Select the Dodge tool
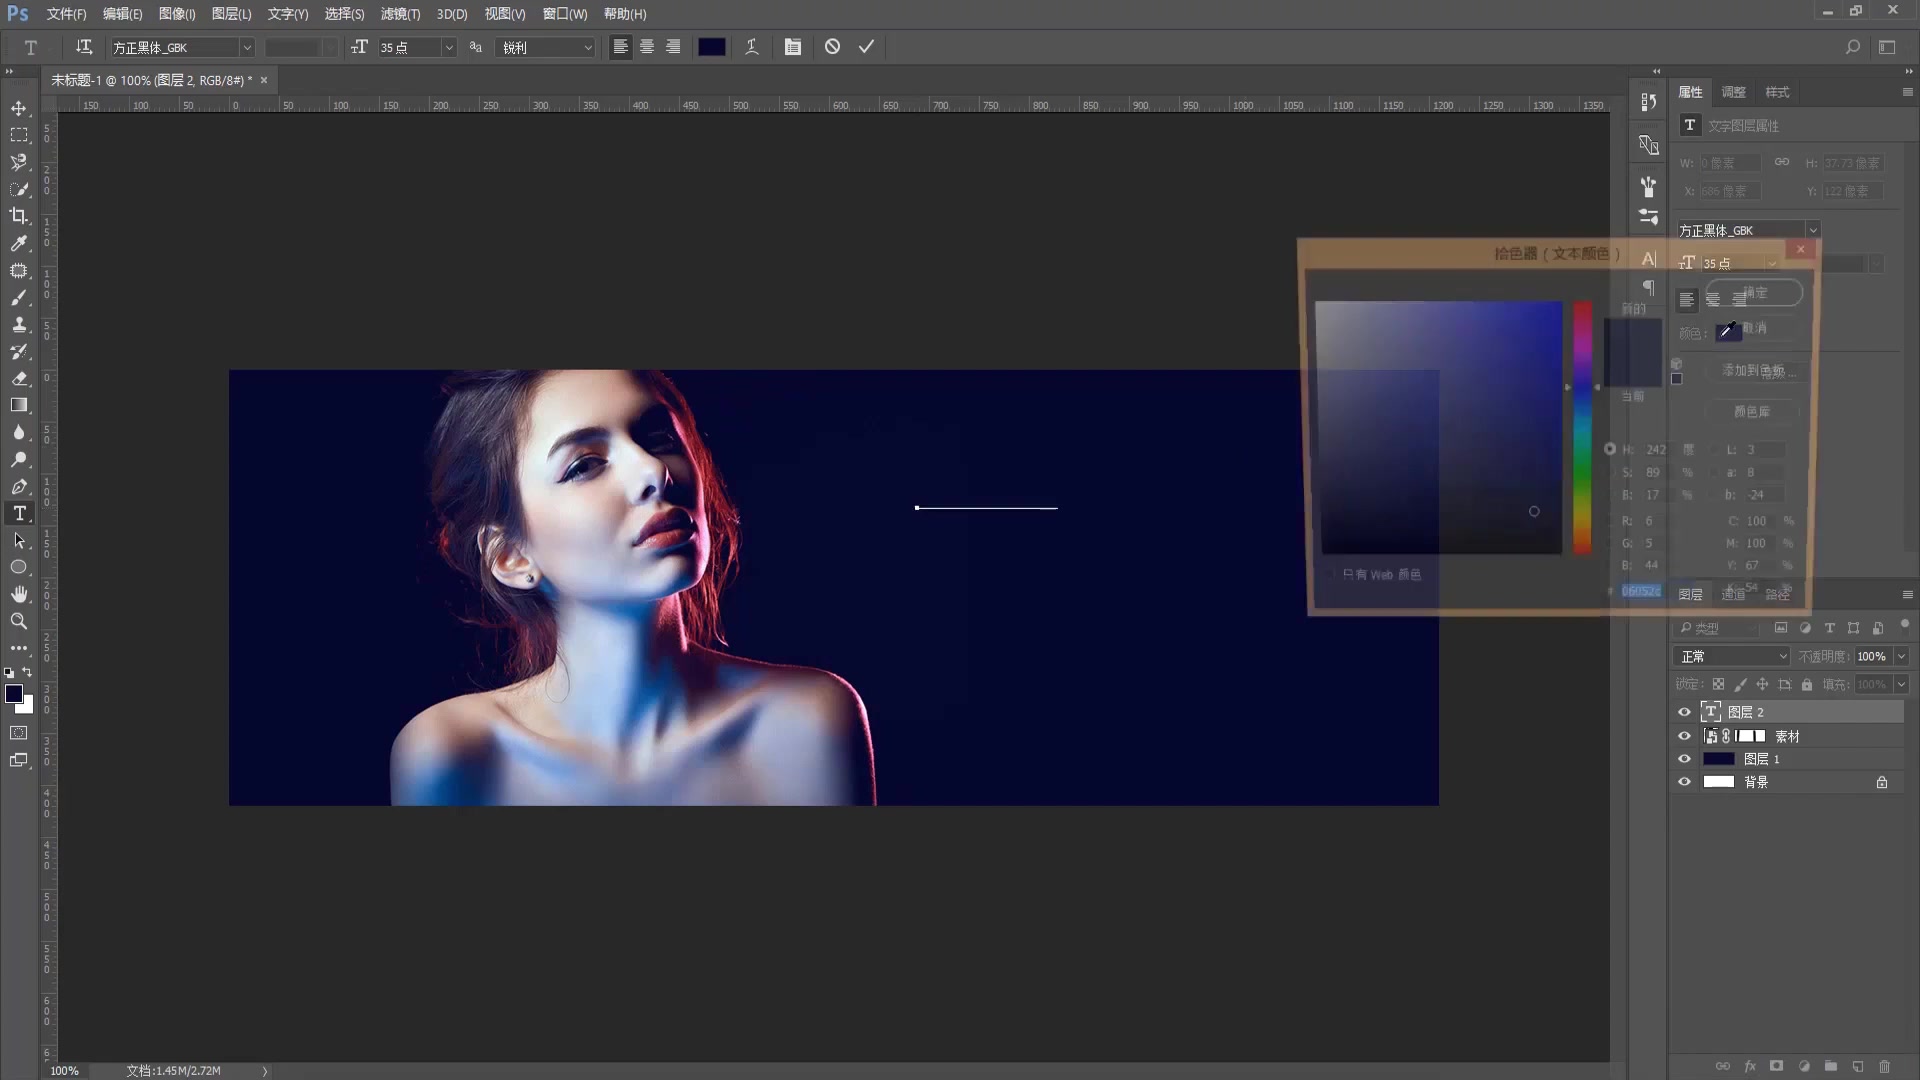 tap(19, 459)
